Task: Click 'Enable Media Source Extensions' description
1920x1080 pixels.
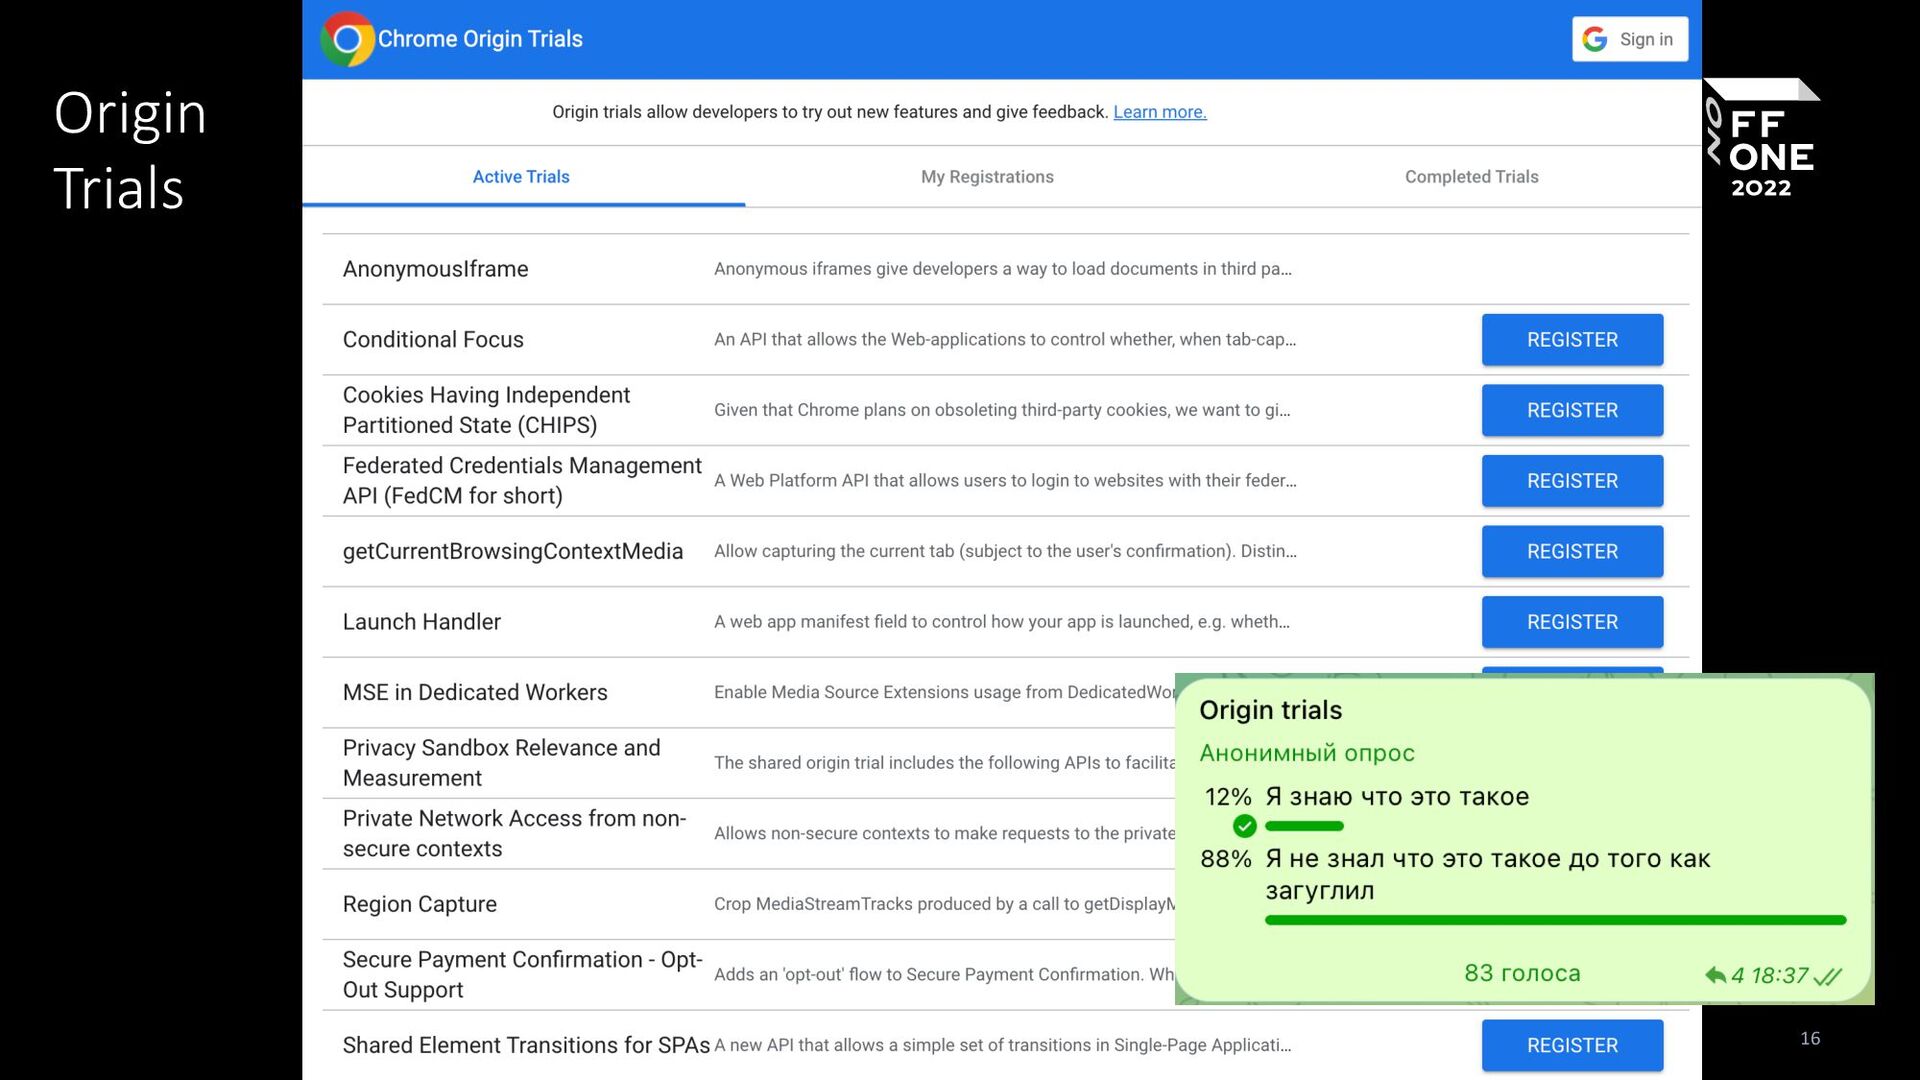Action: (x=944, y=692)
